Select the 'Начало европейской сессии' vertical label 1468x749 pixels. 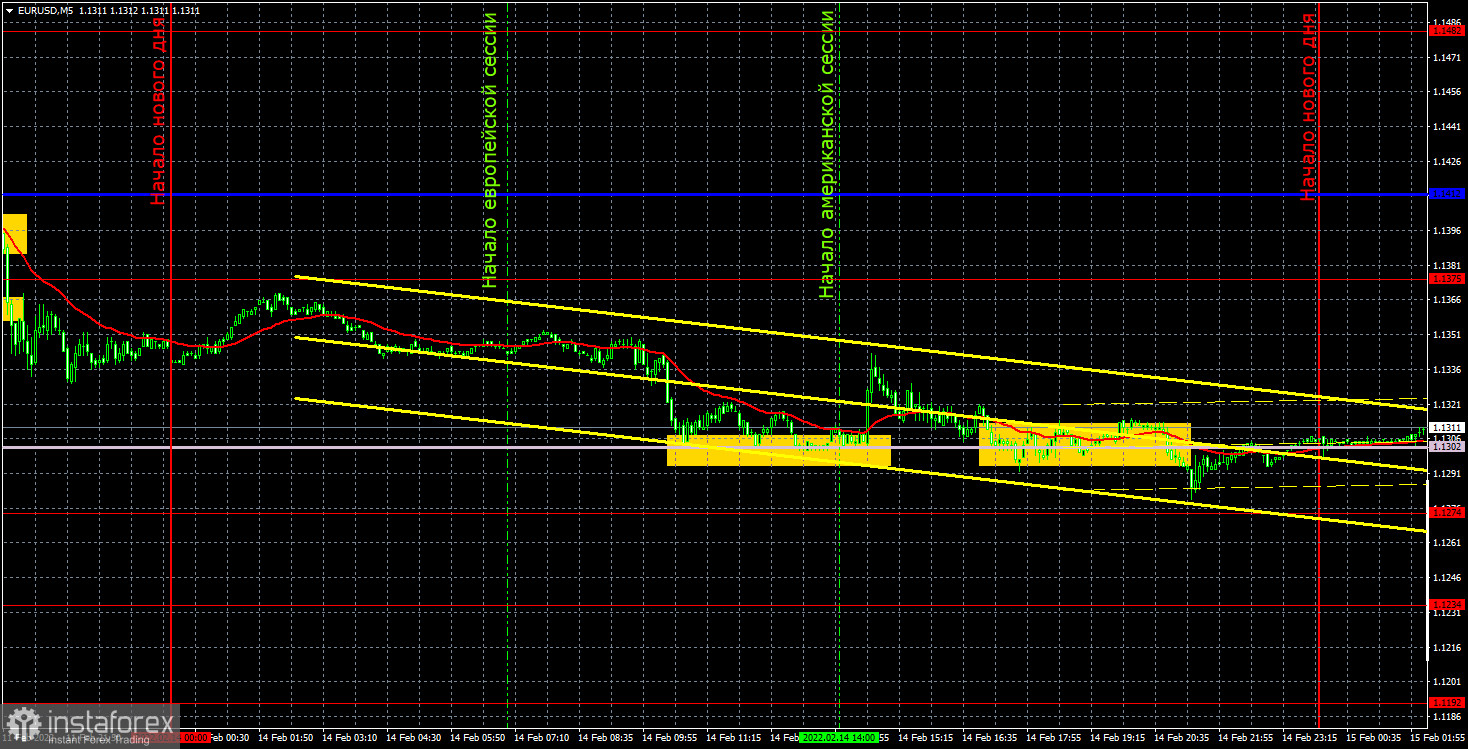[490, 150]
